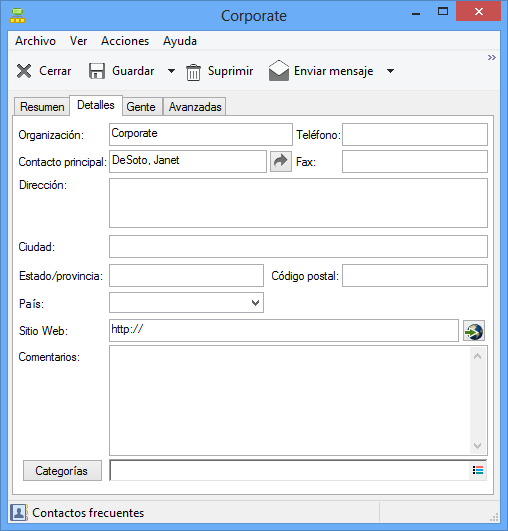
Task: Click the organization chart icon in title bar
Action: (17, 16)
